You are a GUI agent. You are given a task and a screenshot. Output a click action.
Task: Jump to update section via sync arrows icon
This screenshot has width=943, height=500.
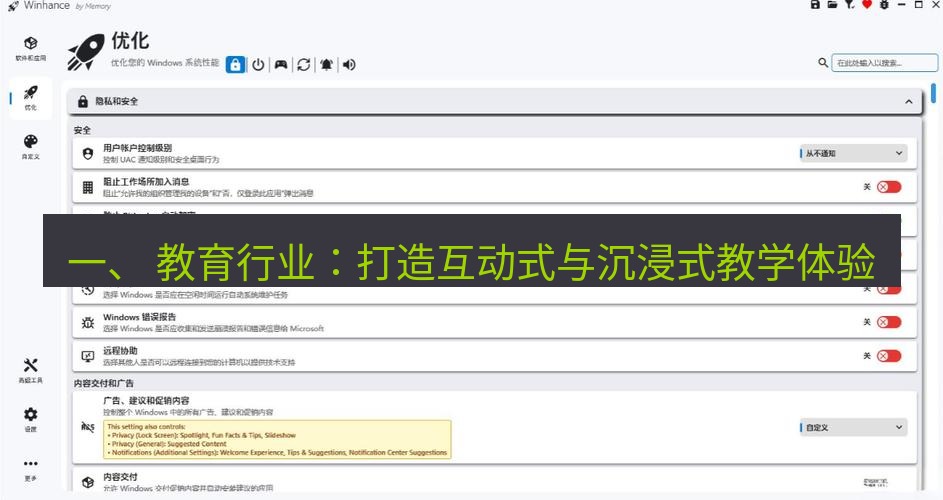(x=304, y=64)
